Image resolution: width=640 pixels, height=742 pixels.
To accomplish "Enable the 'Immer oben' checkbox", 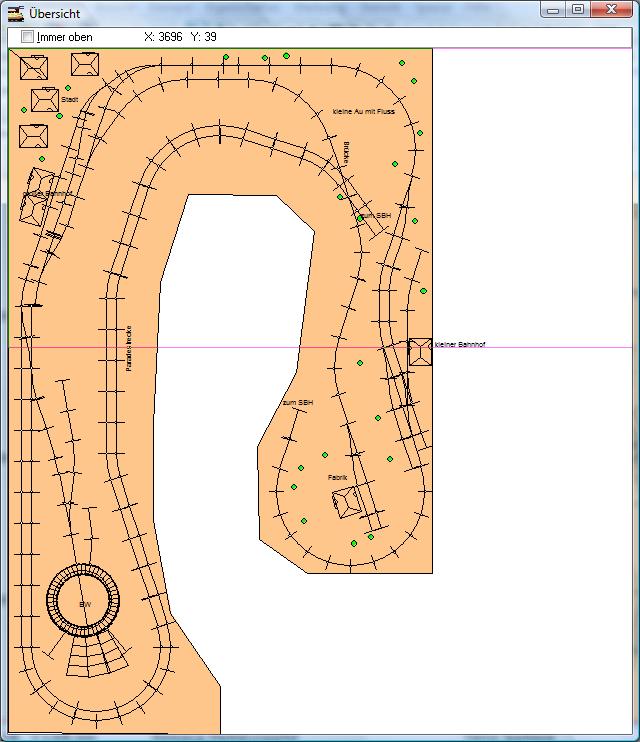I will (x=28, y=37).
